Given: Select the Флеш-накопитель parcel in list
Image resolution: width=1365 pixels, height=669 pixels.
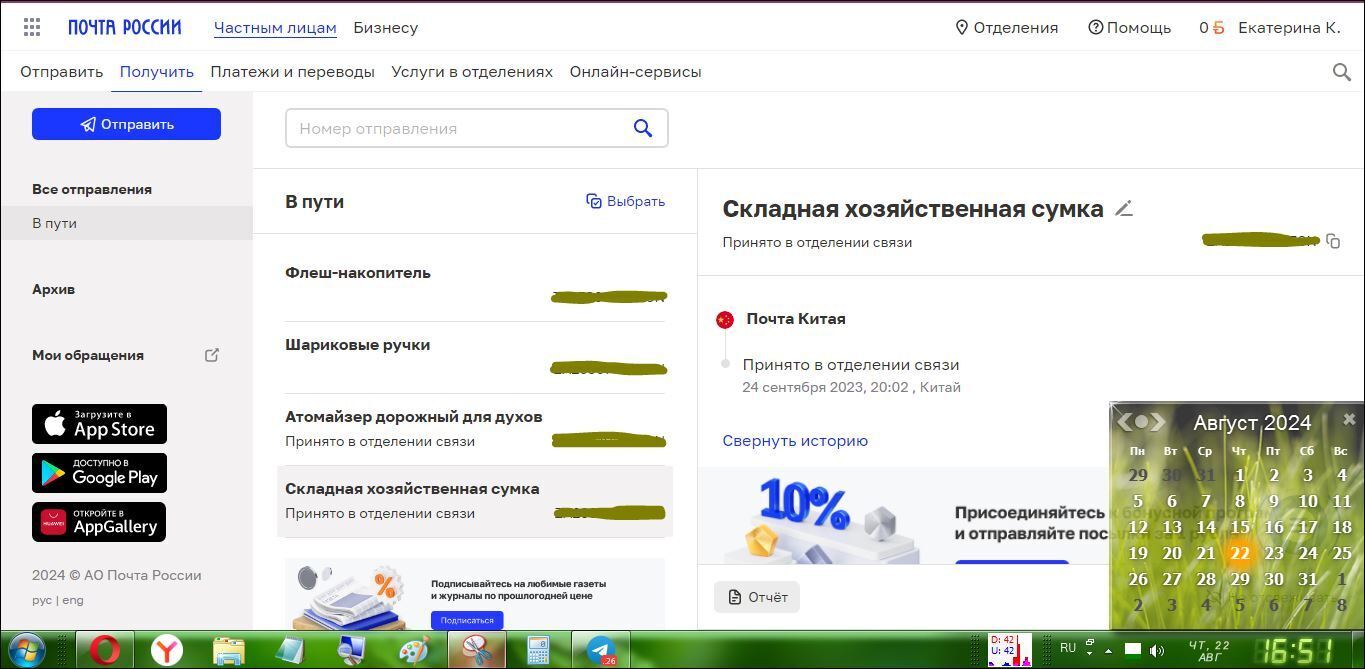Looking at the screenshot, I should (358, 273).
